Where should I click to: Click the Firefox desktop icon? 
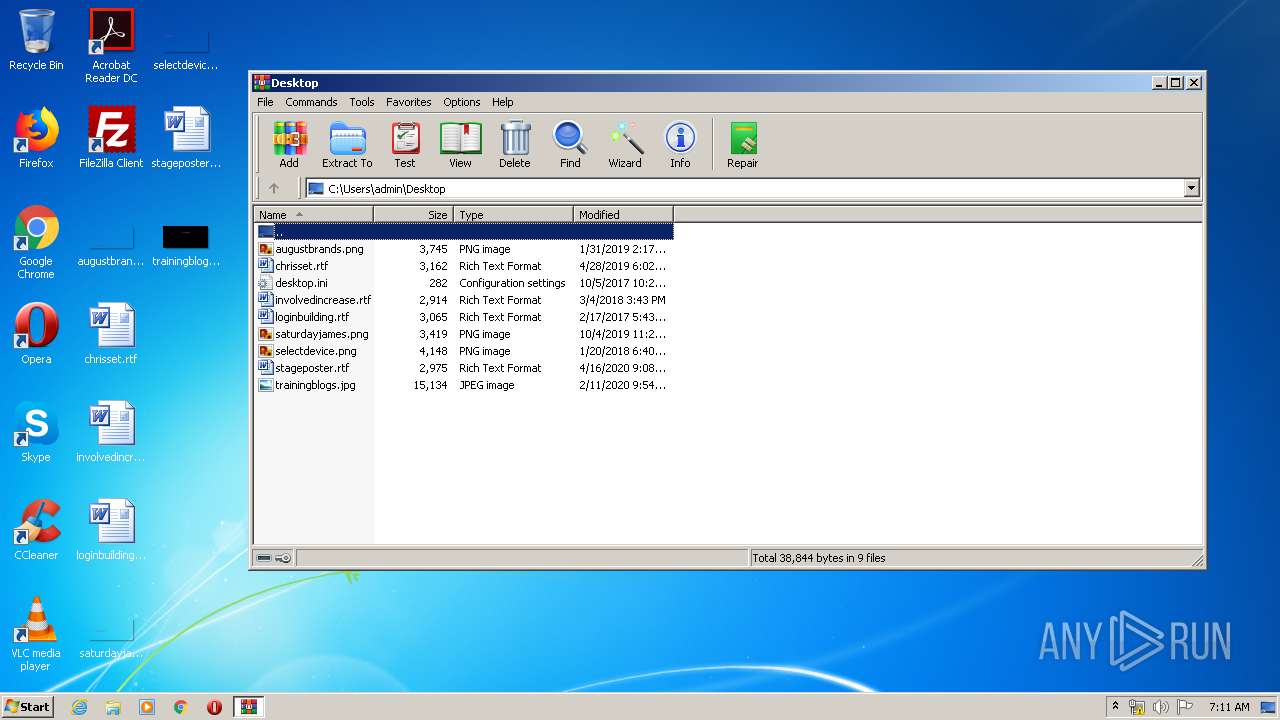36,138
